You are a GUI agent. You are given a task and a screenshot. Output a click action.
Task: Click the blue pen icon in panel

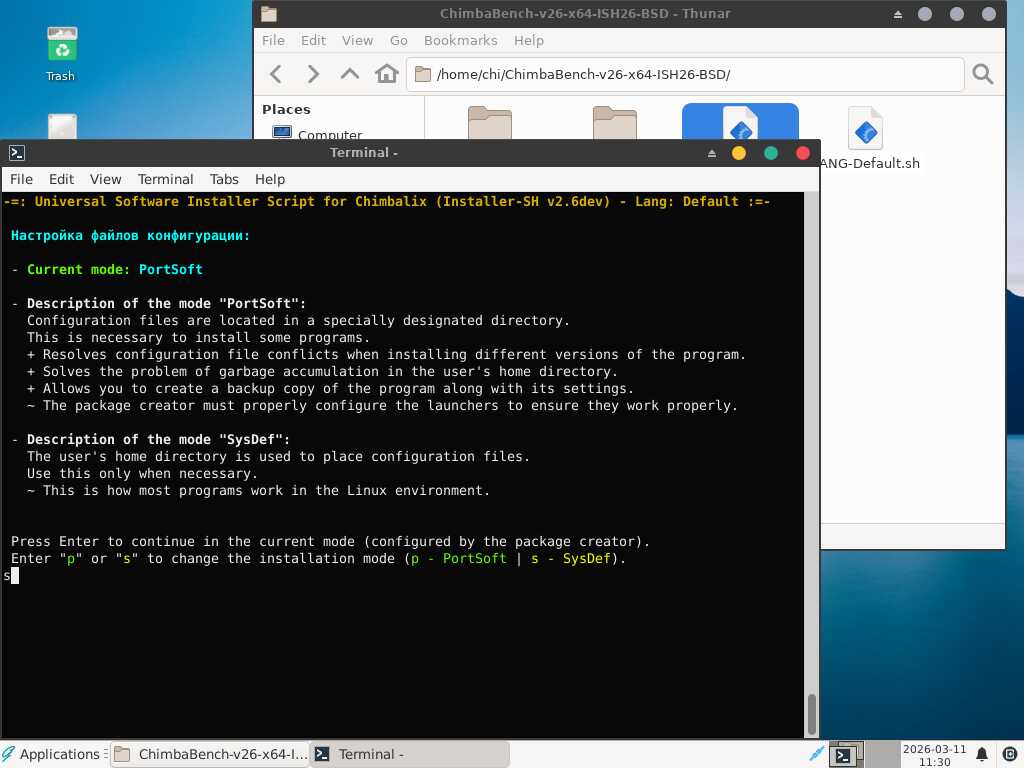point(816,754)
